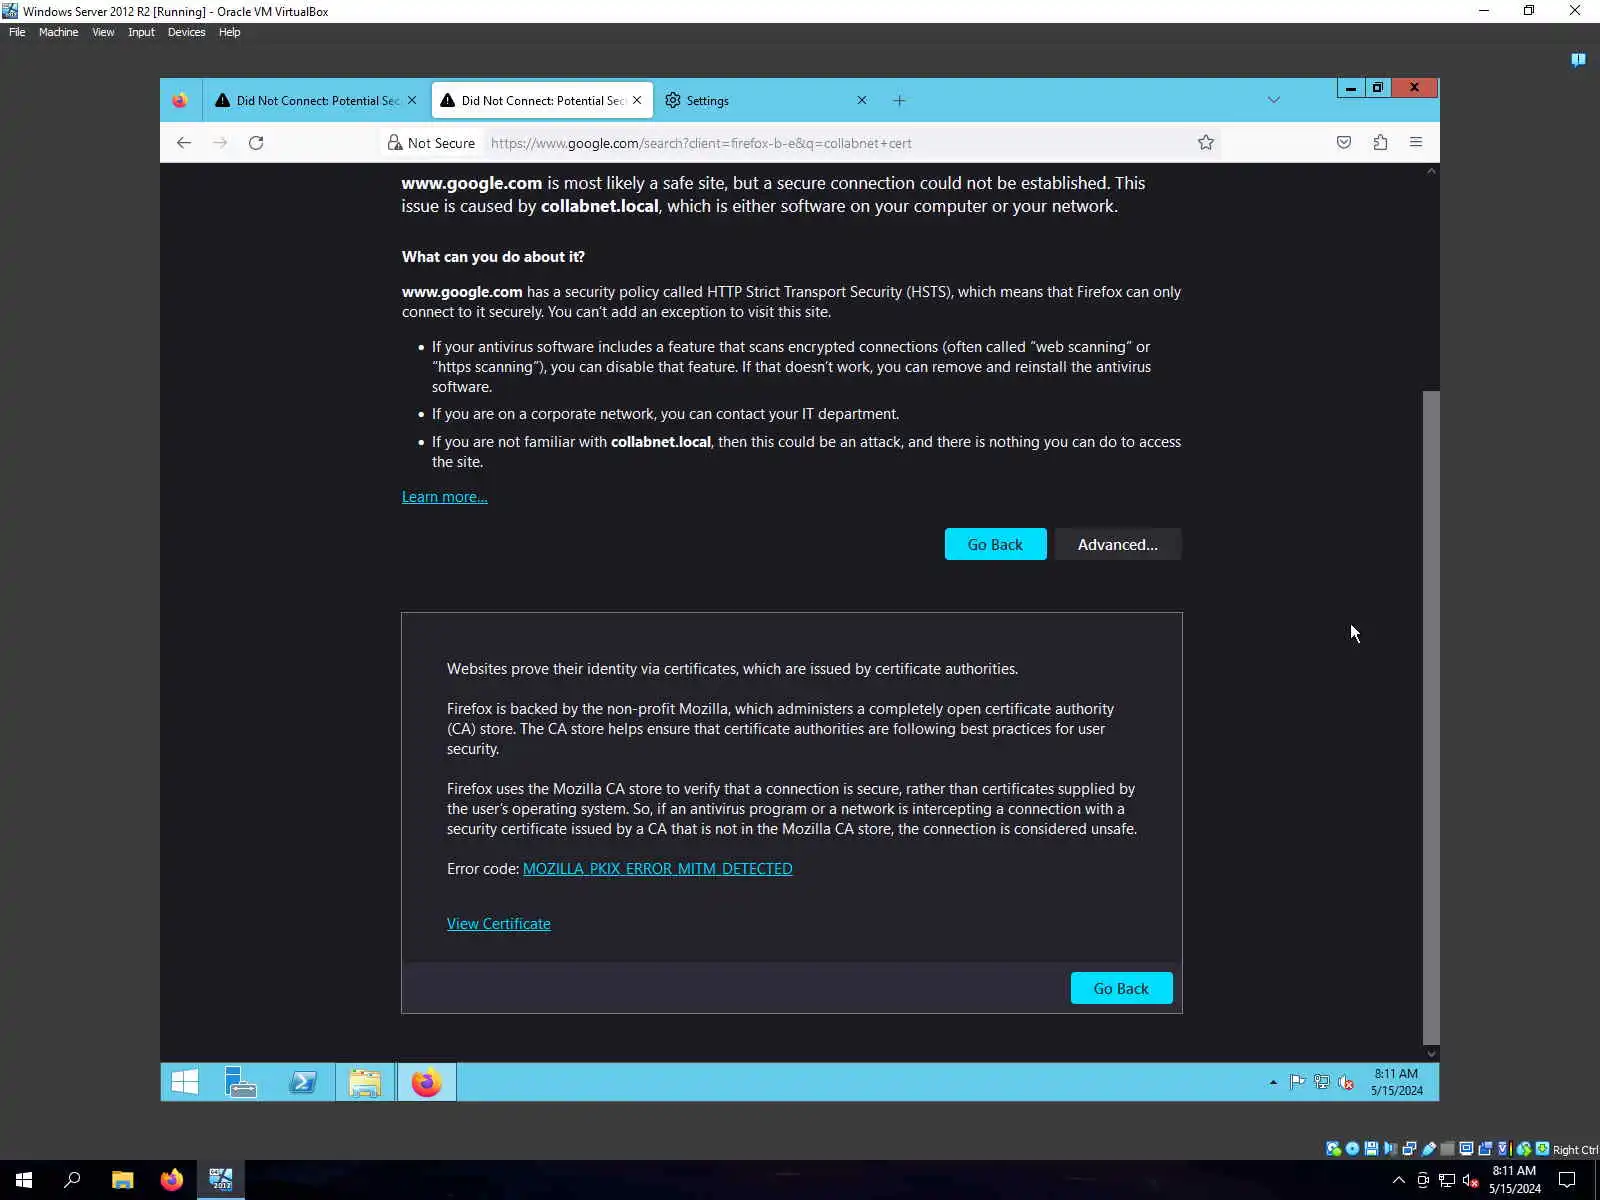Click VirtualBox shared folders status icon

pyautogui.click(x=1447, y=1149)
